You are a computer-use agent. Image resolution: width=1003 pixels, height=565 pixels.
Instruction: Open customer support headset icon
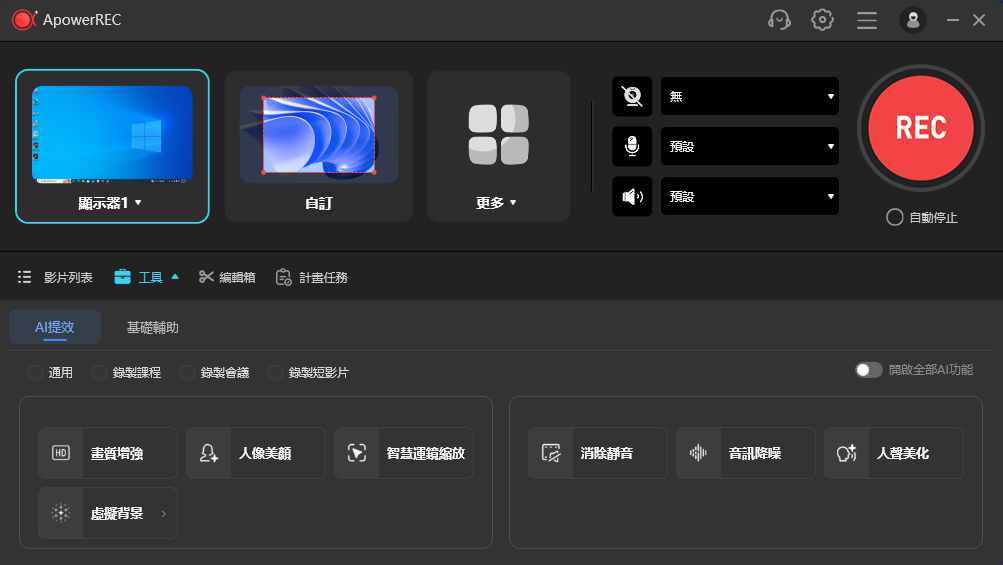tap(779, 20)
